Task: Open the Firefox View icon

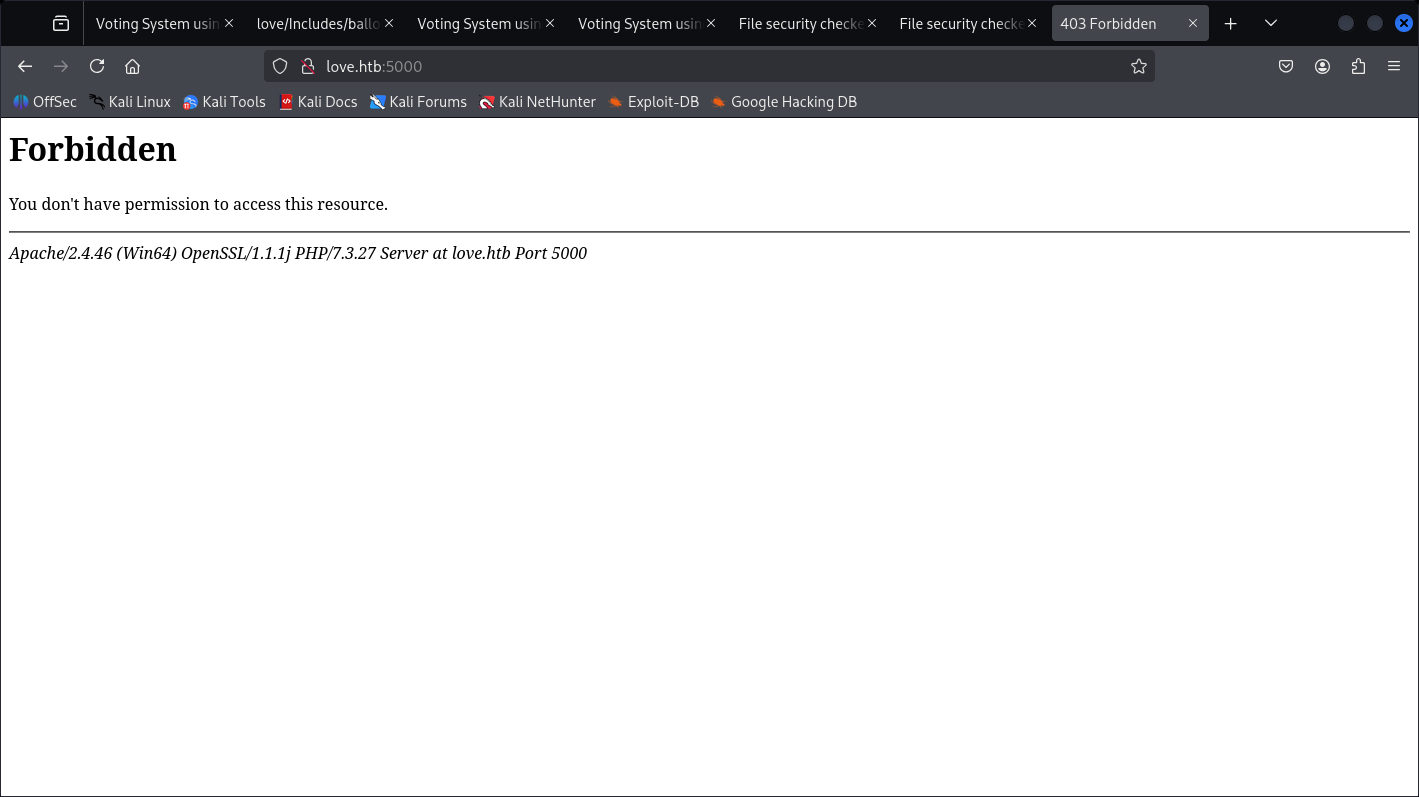Action: tap(61, 23)
